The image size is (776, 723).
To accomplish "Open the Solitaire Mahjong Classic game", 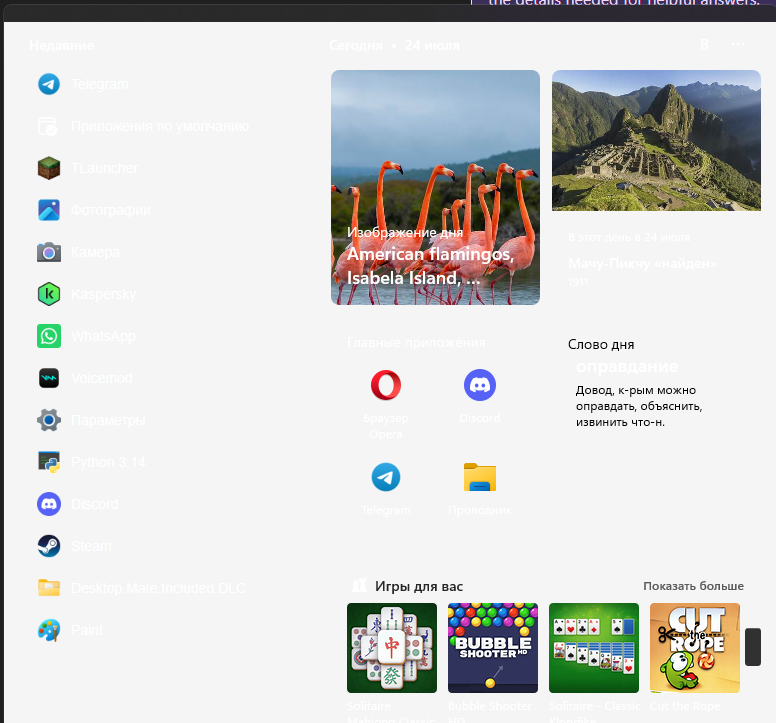I will [x=392, y=648].
